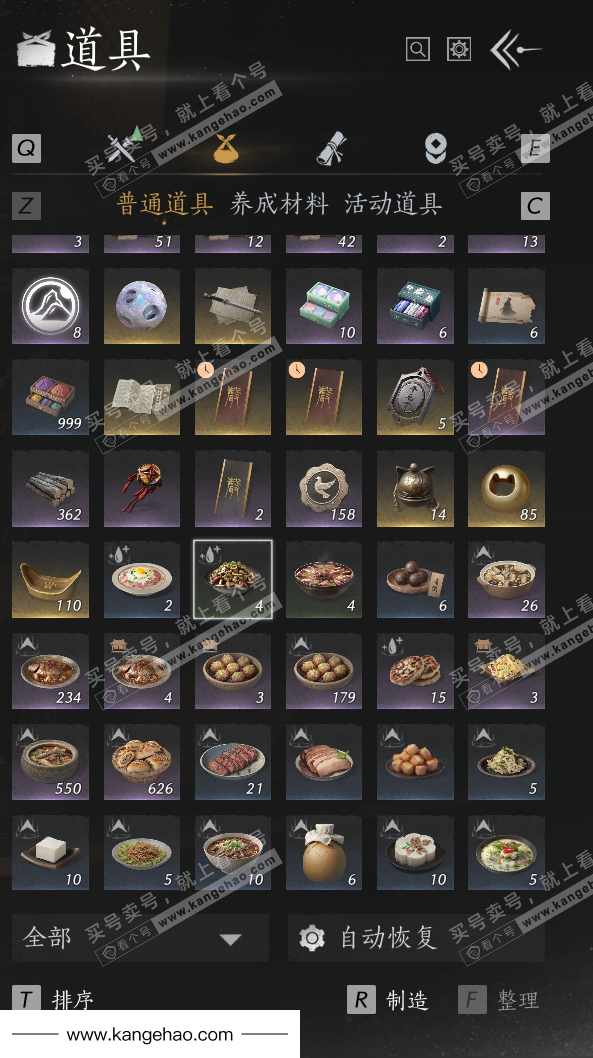Select the gold ingot boat item 110

click(x=51, y=580)
